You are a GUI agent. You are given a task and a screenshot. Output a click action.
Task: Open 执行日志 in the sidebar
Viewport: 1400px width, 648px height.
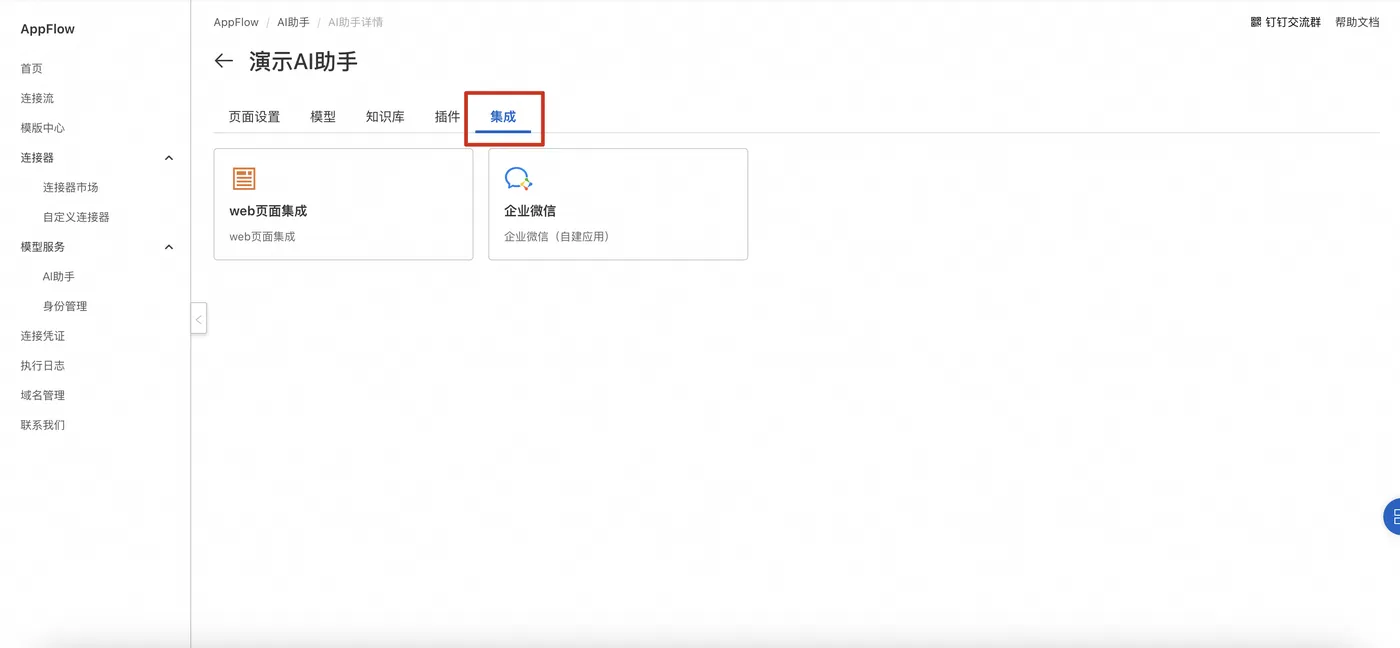coord(43,365)
